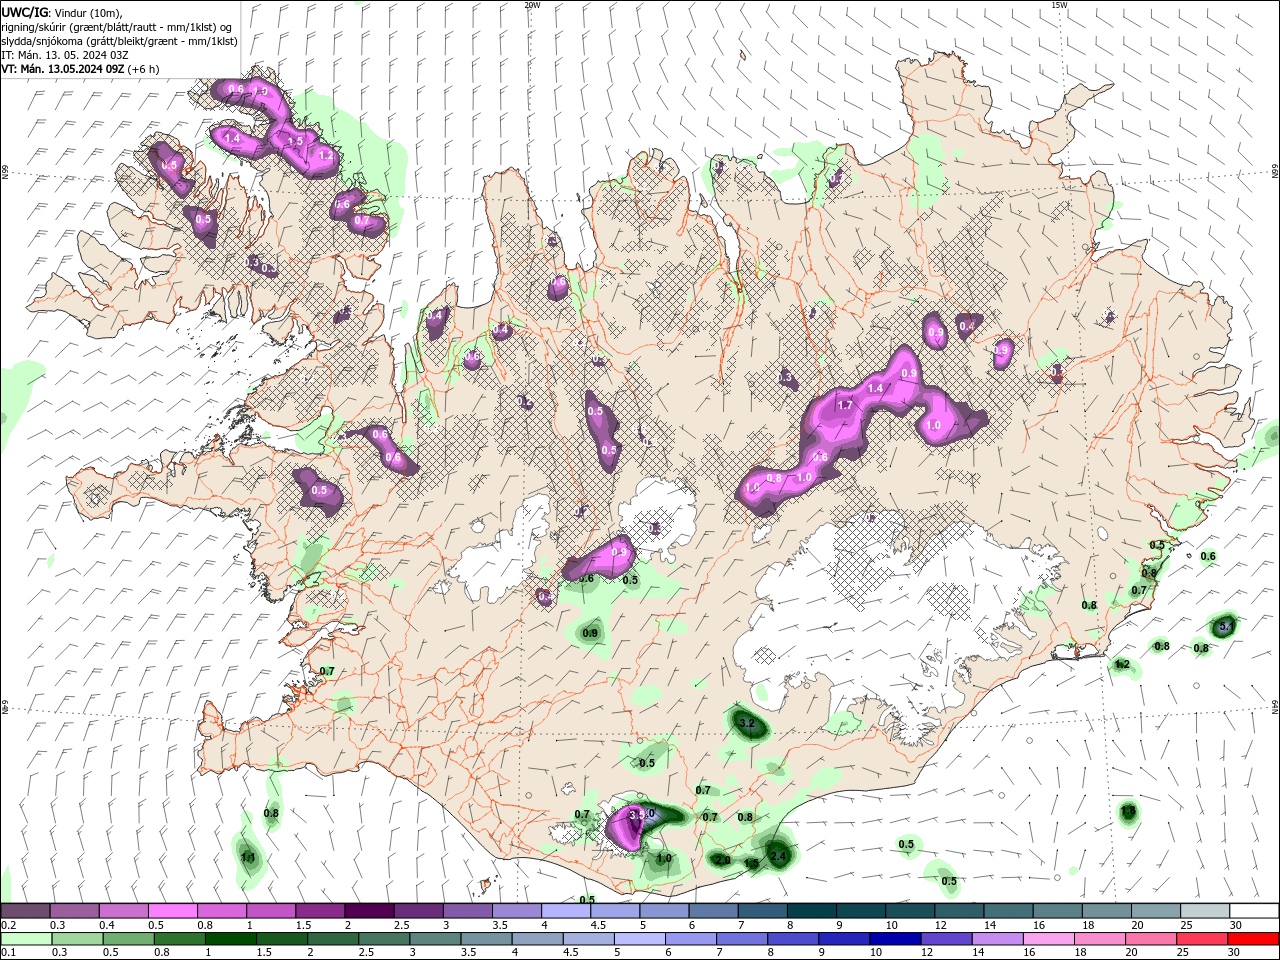Click the pale mint 0.1–0.3 rain scale swatch
Screen dimensions: 1280x960
(x=25, y=939)
